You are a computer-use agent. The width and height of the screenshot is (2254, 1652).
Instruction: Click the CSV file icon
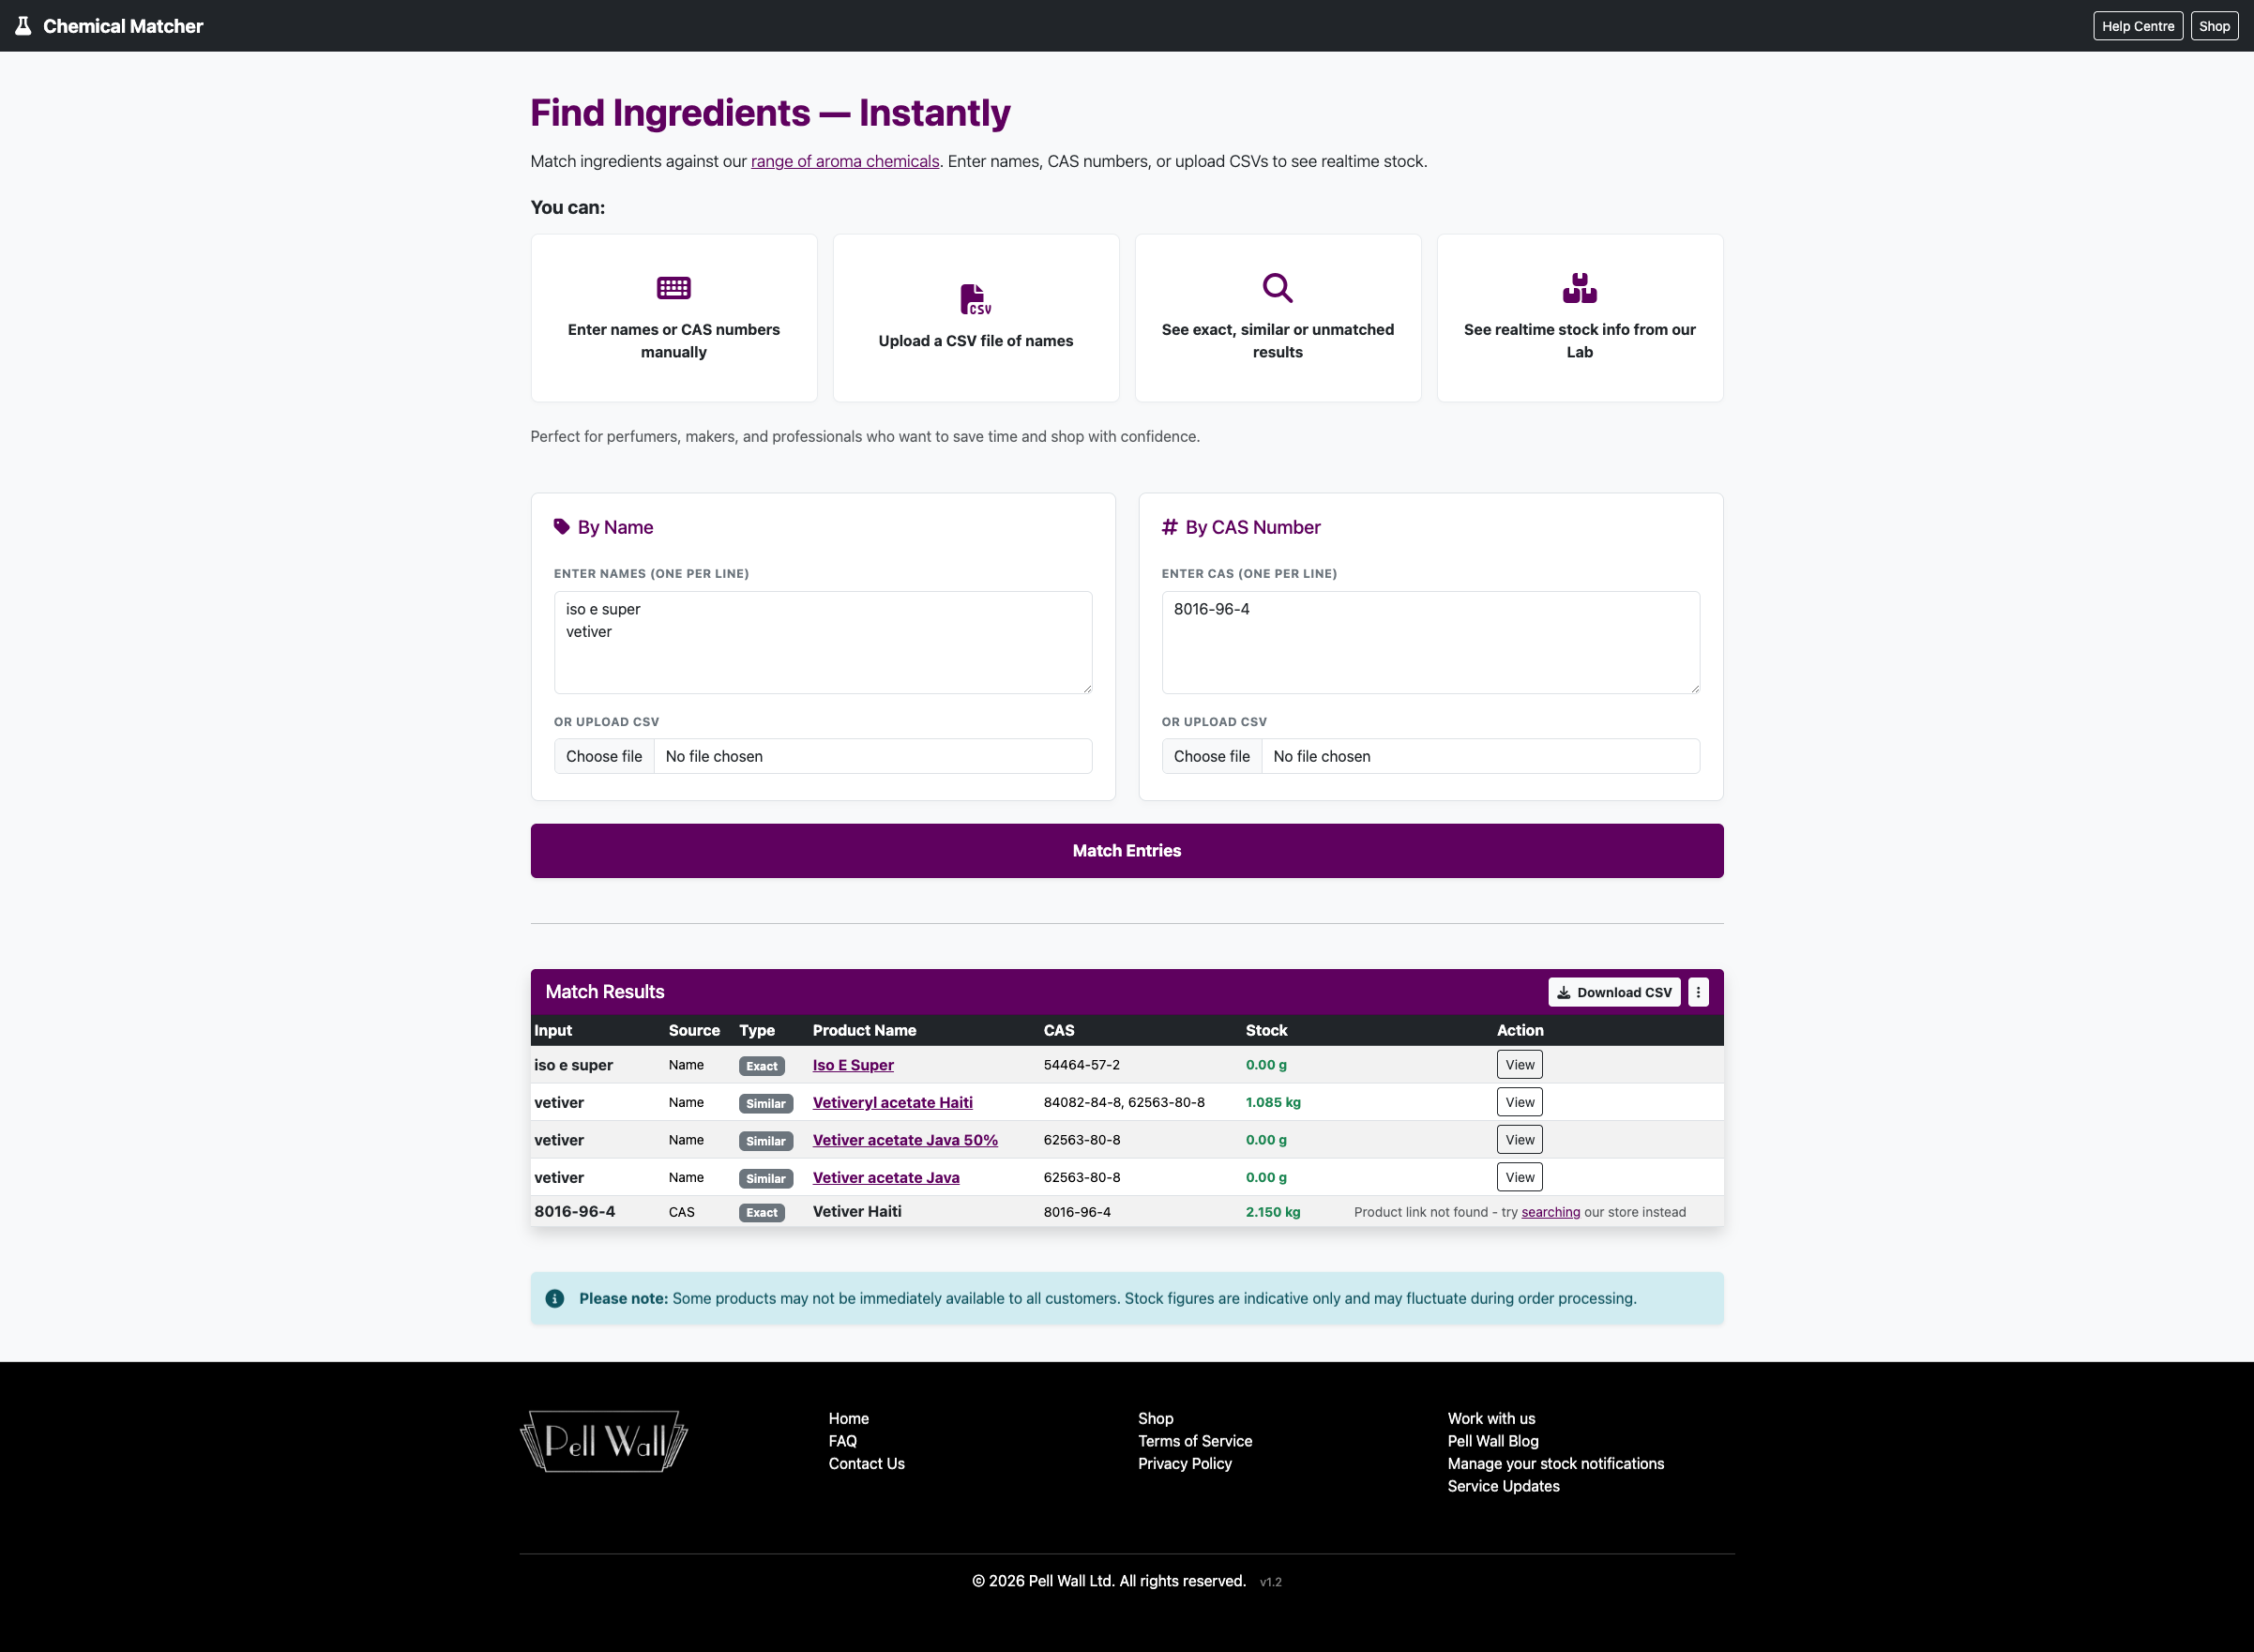(x=975, y=299)
